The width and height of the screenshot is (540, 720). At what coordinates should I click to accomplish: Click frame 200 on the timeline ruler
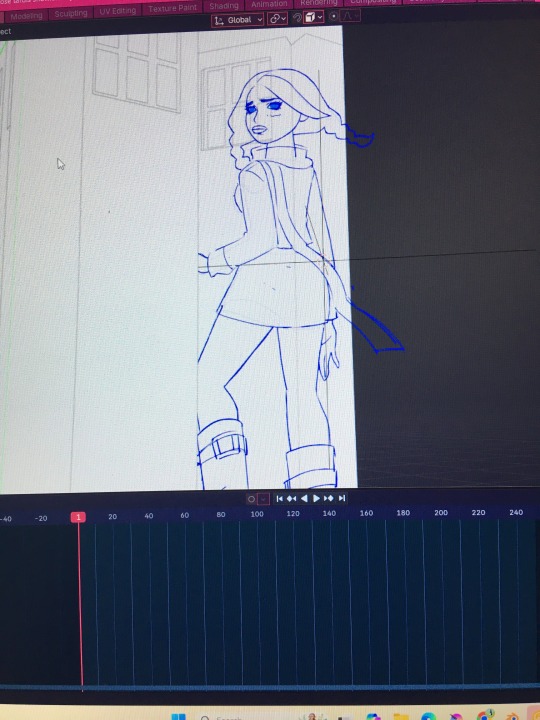[441, 512]
